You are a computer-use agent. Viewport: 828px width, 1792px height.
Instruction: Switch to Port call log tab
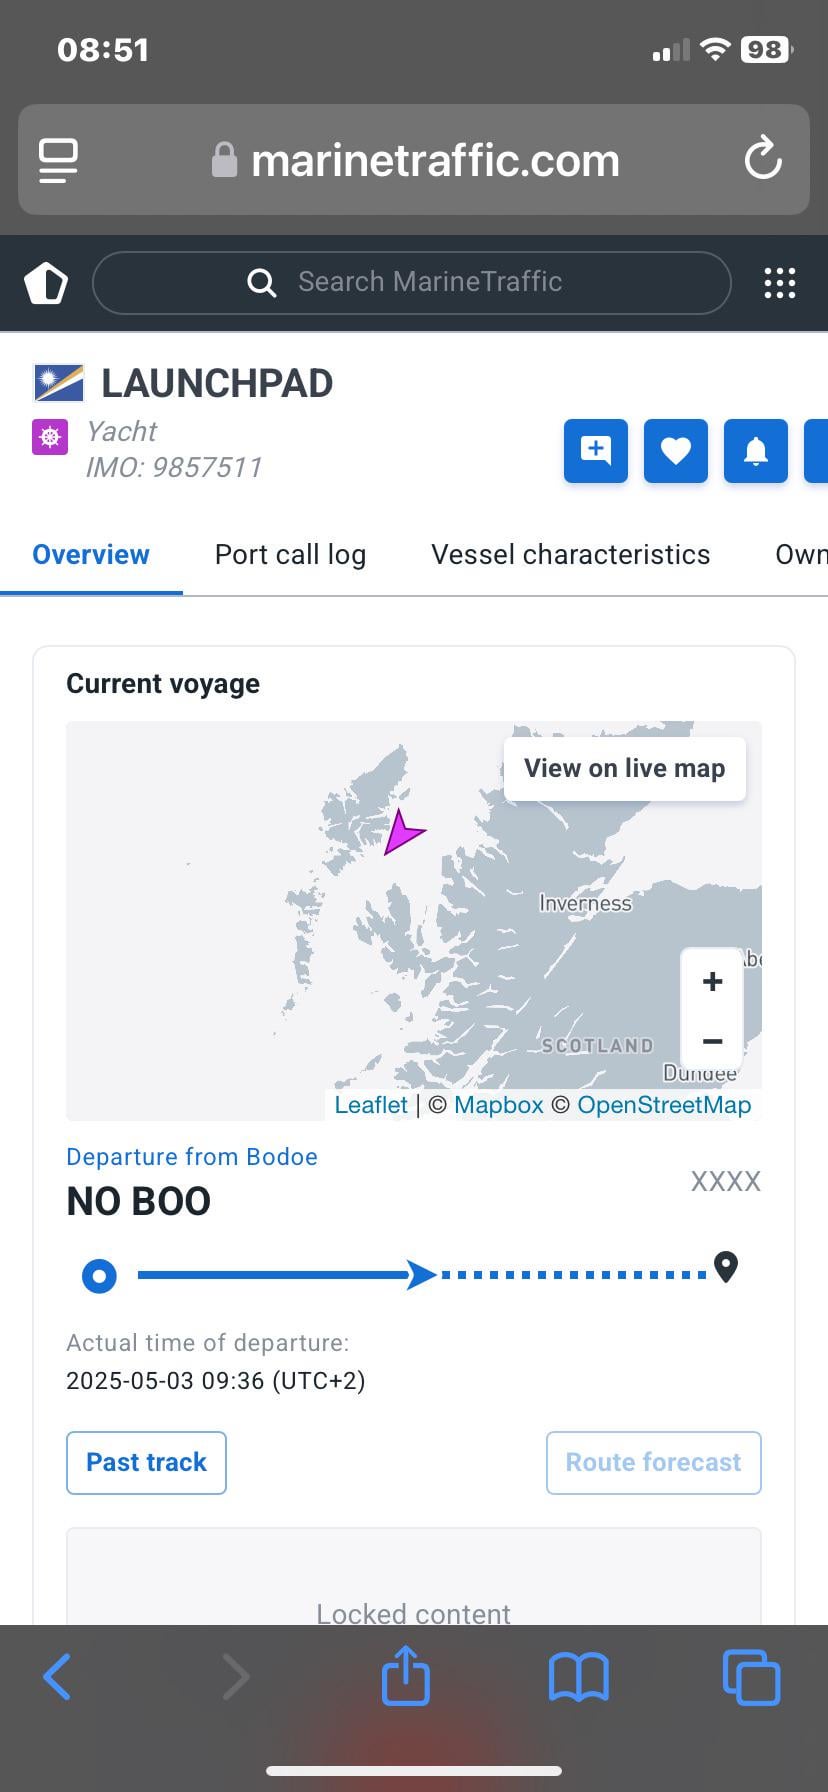291,554
